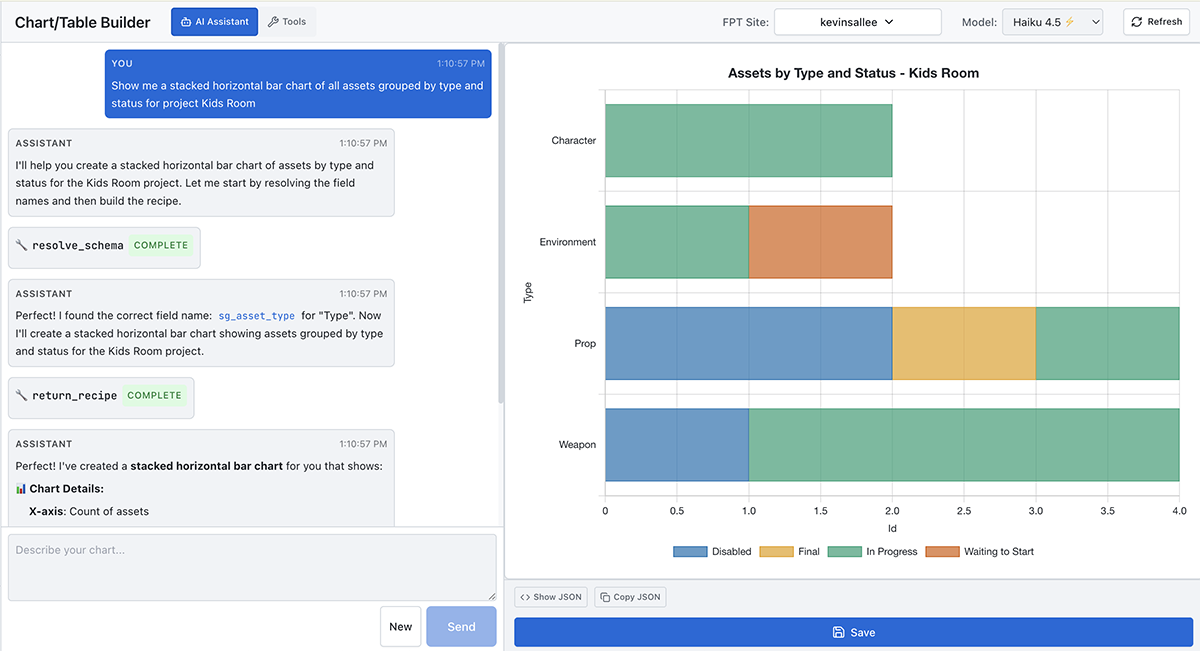Select the orange Waiting to Start color swatch

point(943,551)
